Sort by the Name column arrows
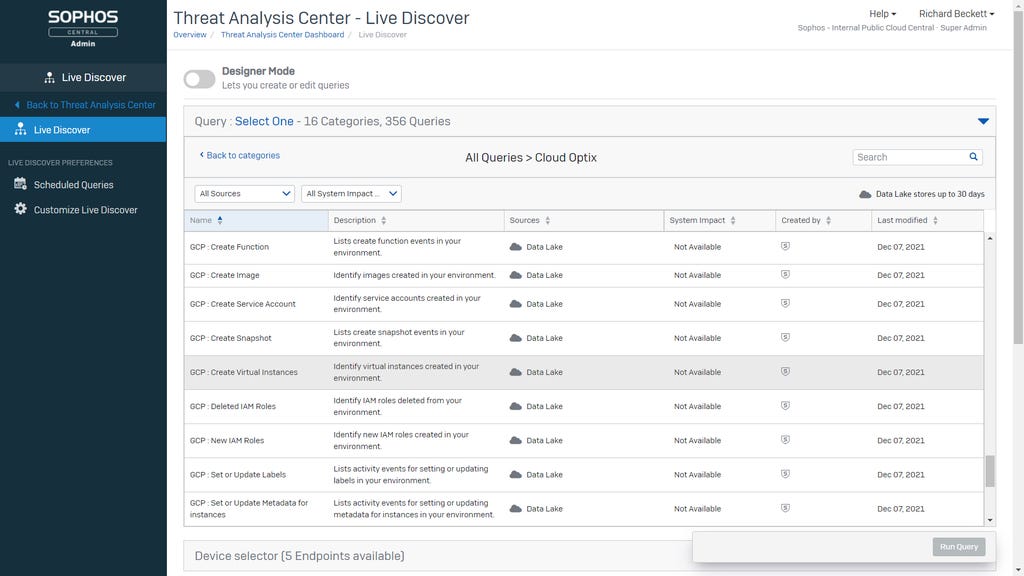 (220, 220)
